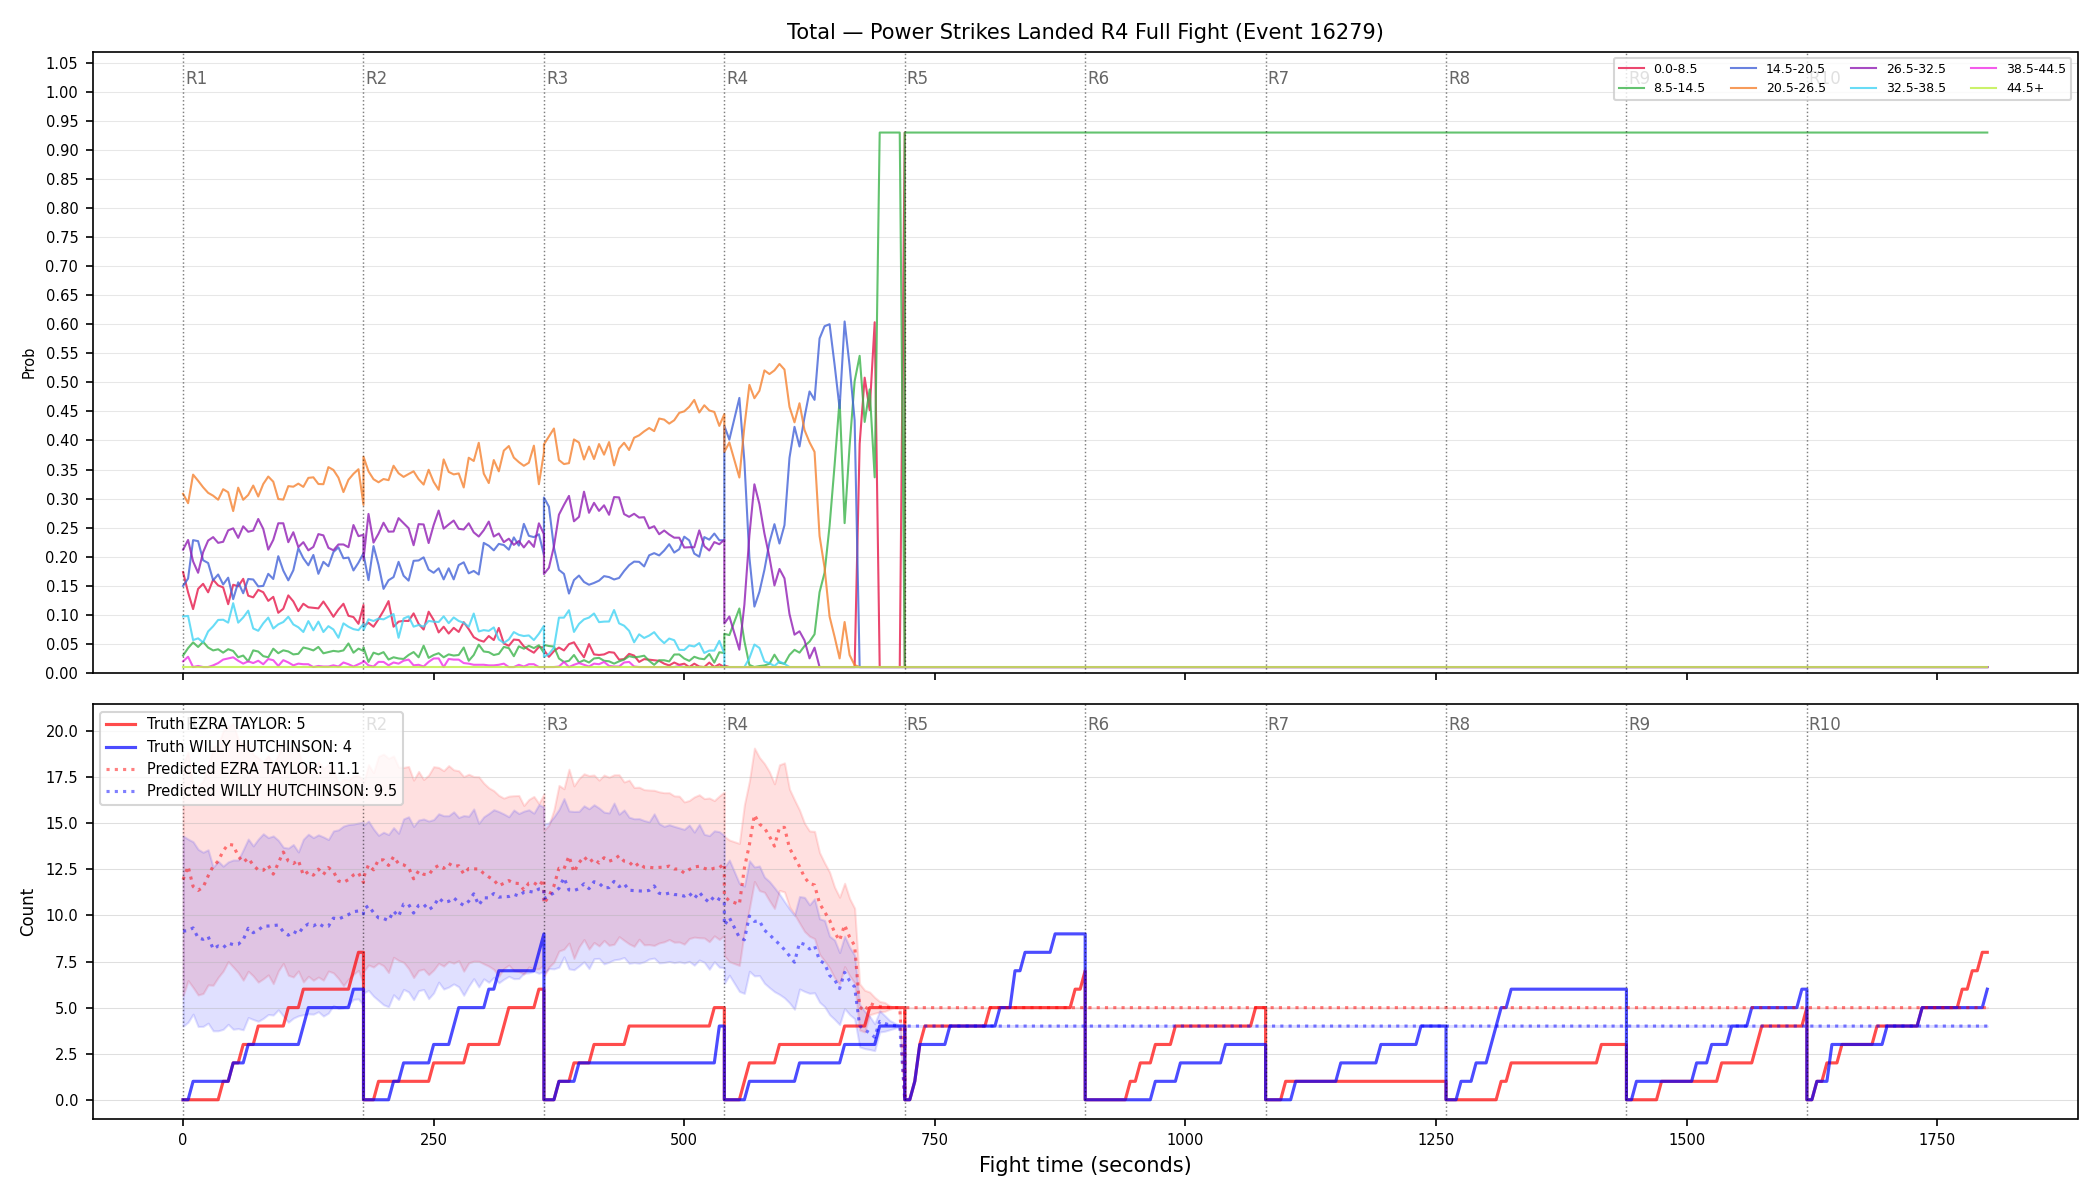Click the 500 tick on time axis
2100x1200 pixels.
pyautogui.click(x=684, y=1139)
